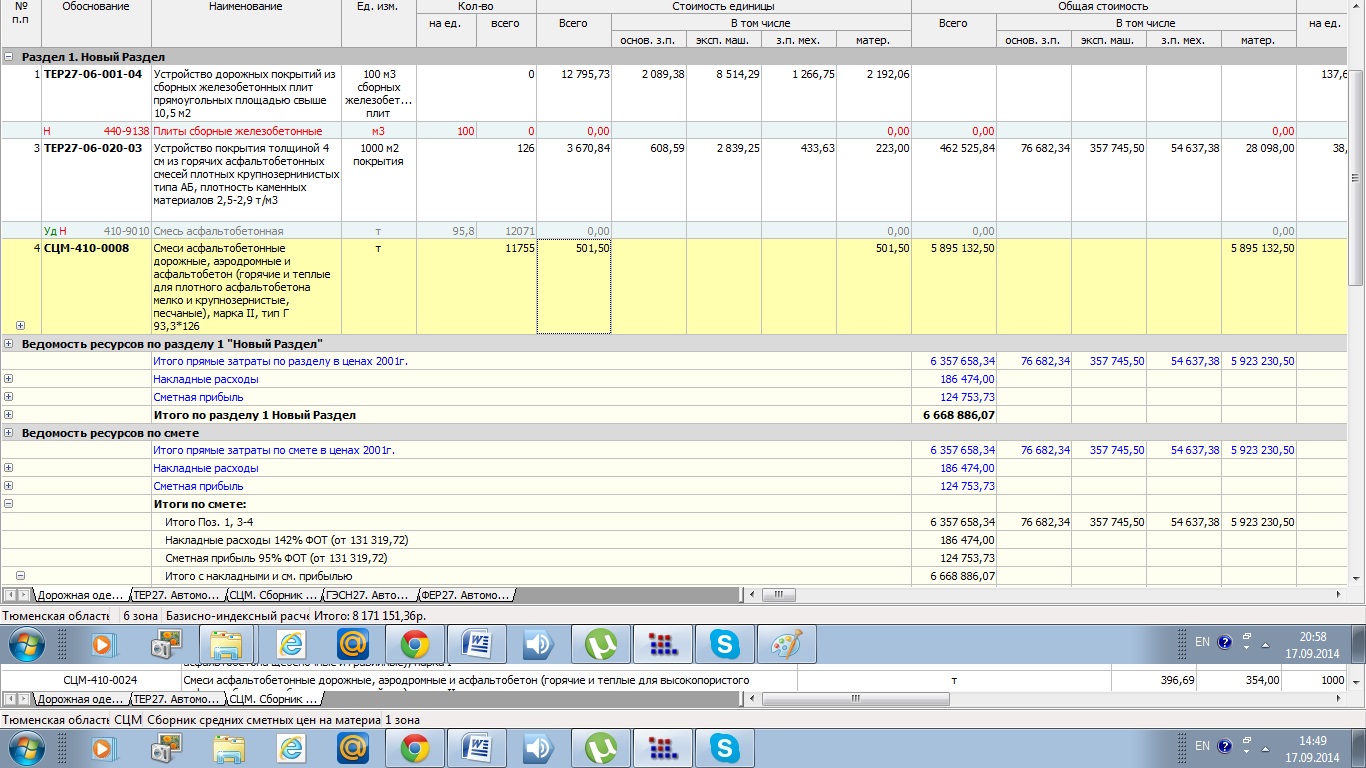Open Skype in the upper taskbar
The height and width of the screenshot is (768, 1366).
[x=724, y=645]
